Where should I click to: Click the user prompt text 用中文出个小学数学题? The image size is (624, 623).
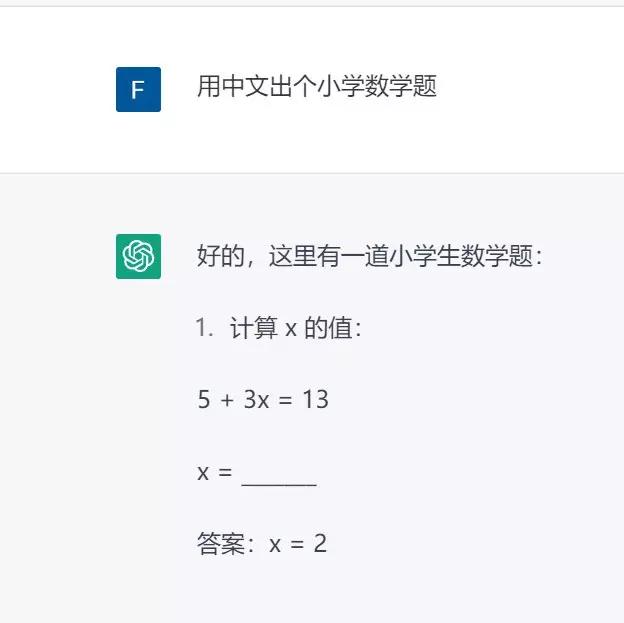pyautogui.click(x=317, y=87)
